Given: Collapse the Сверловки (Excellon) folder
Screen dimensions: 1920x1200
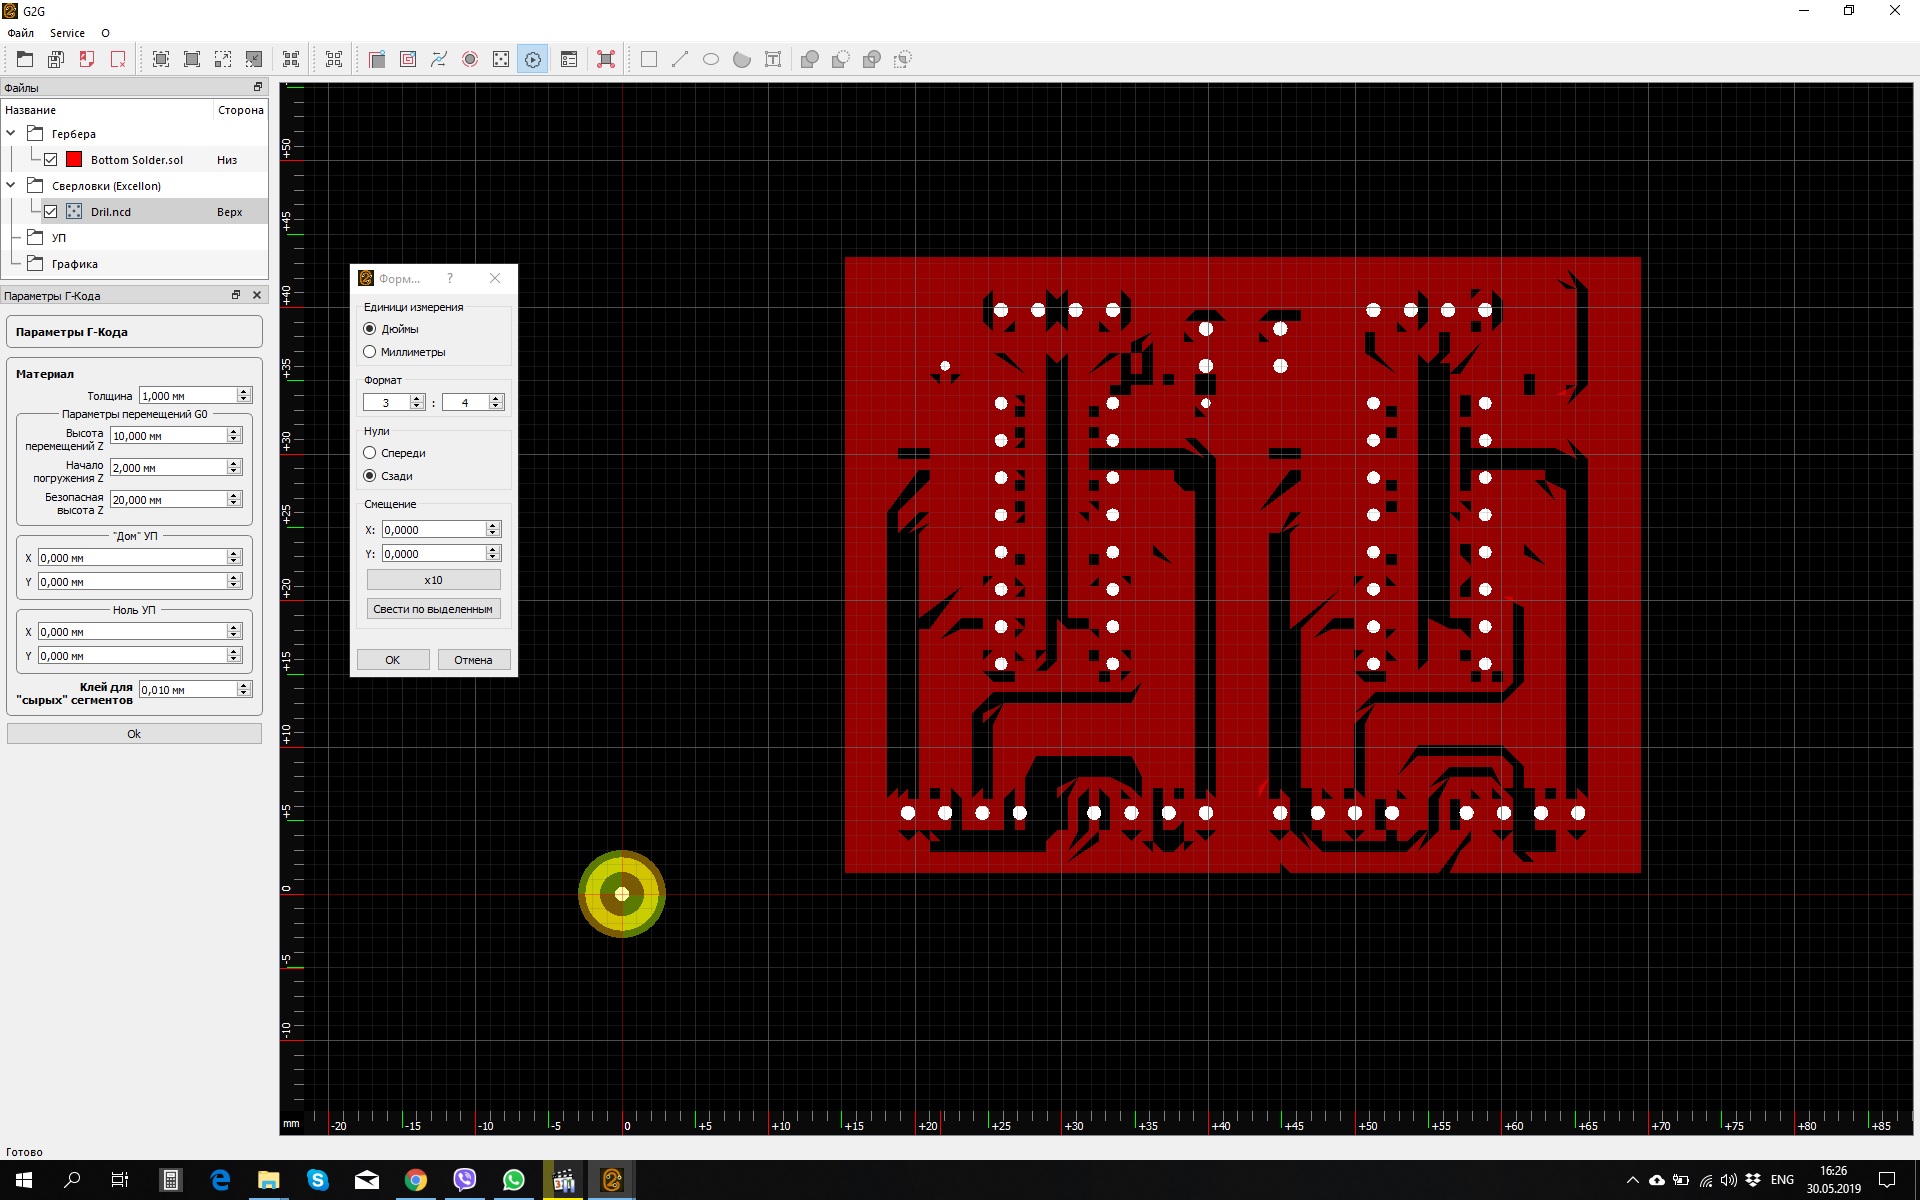Looking at the screenshot, I should click(11, 185).
